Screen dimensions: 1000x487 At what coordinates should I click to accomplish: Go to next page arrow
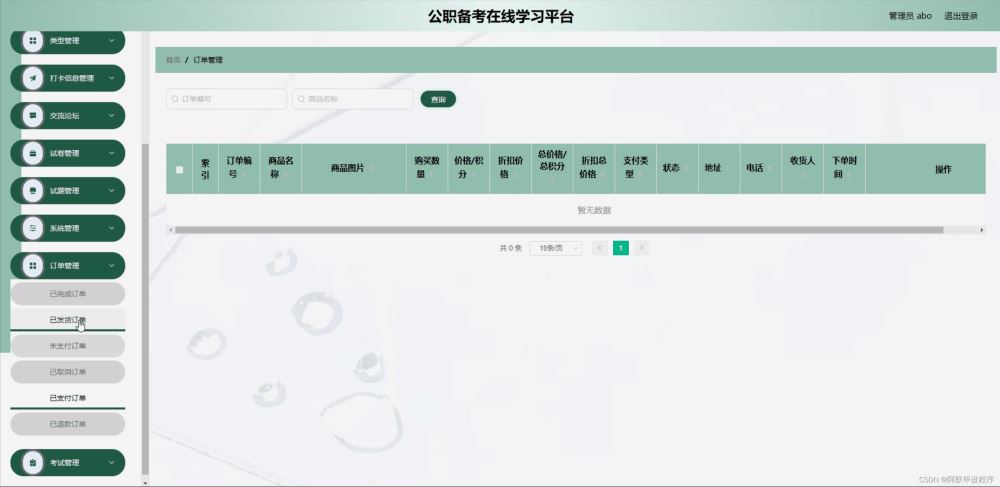pos(642,248)
